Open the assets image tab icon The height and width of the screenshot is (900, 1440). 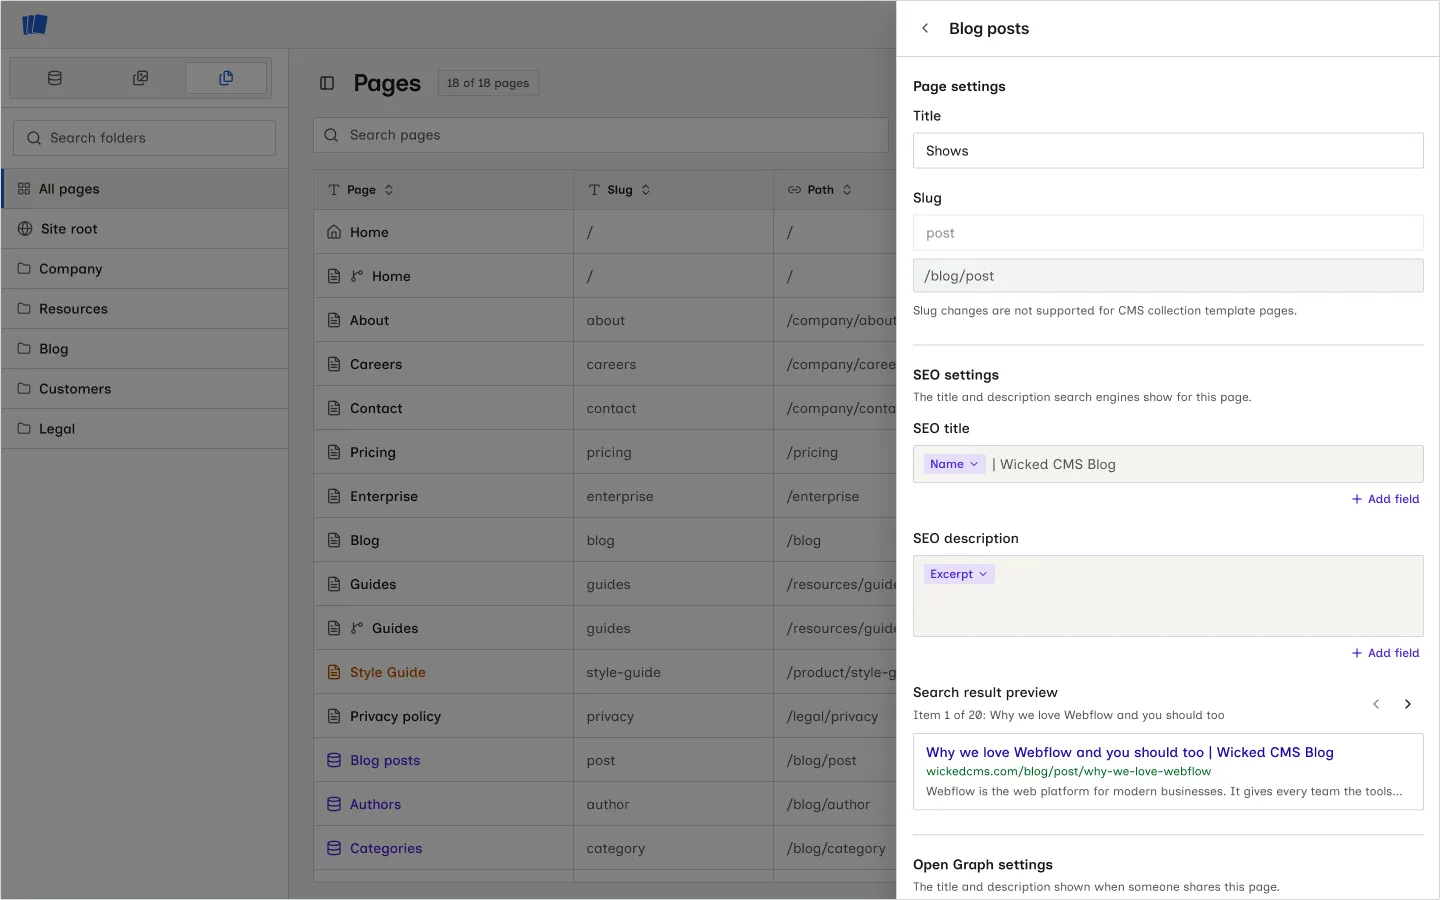coord(140,78)
